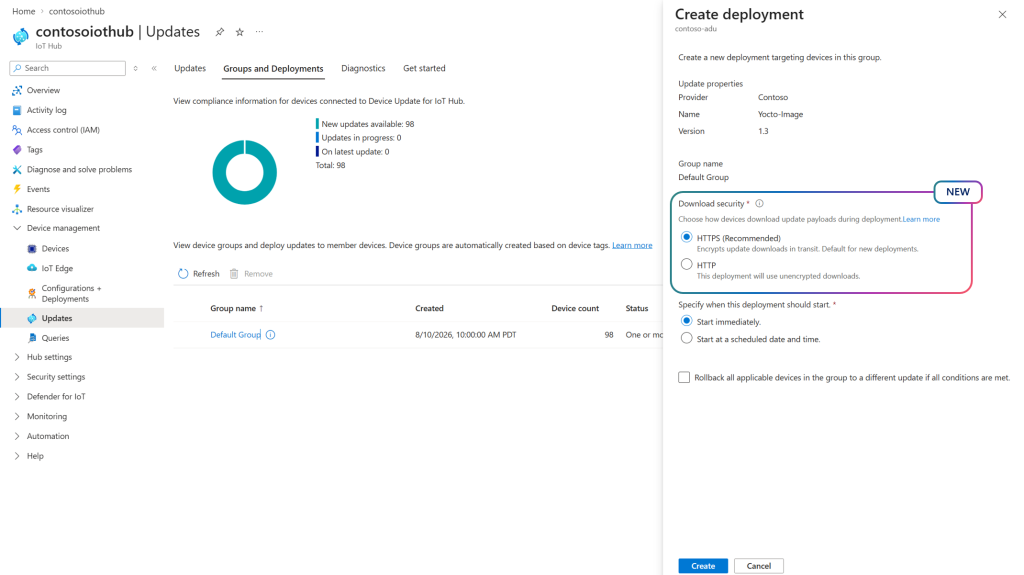Screen dimensions: 1024x575
Task: Click the Activity log icon
Action: click(17, 110)
